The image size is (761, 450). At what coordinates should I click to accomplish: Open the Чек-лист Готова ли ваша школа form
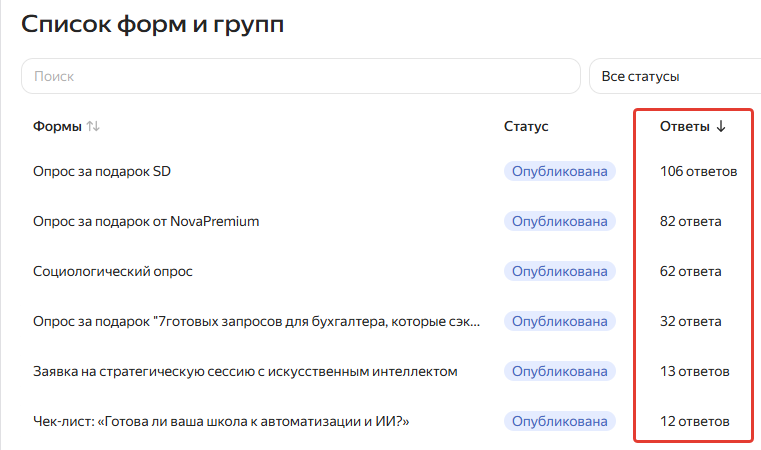click(221, 421)
